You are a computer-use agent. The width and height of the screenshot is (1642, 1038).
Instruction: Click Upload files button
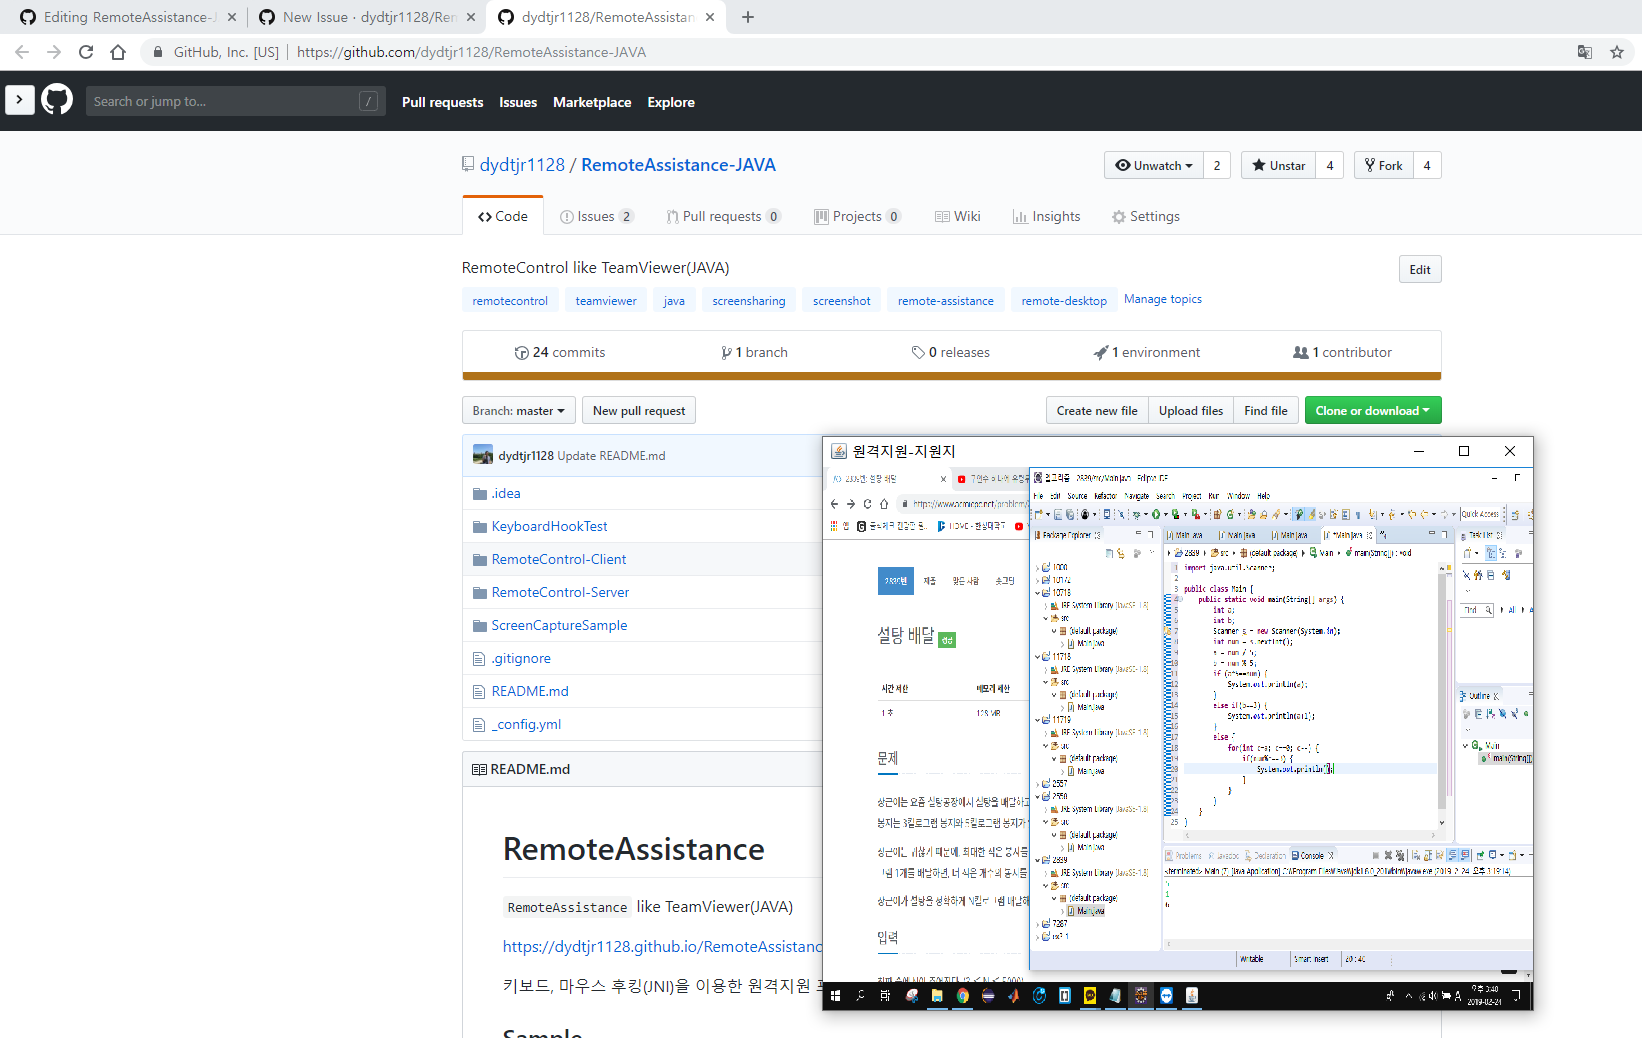click(x=1191, y=410)
